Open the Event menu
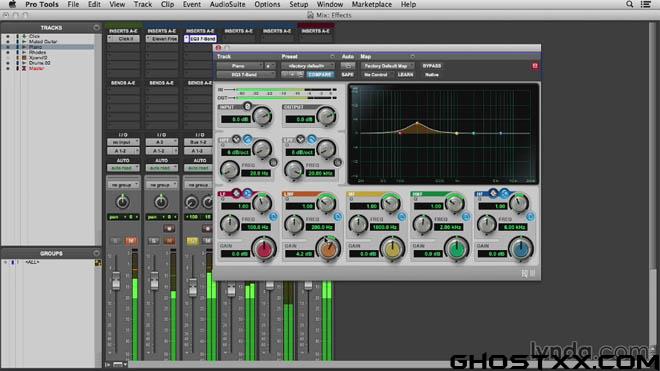Screen dimensions: 660x371 pos(192,5)
